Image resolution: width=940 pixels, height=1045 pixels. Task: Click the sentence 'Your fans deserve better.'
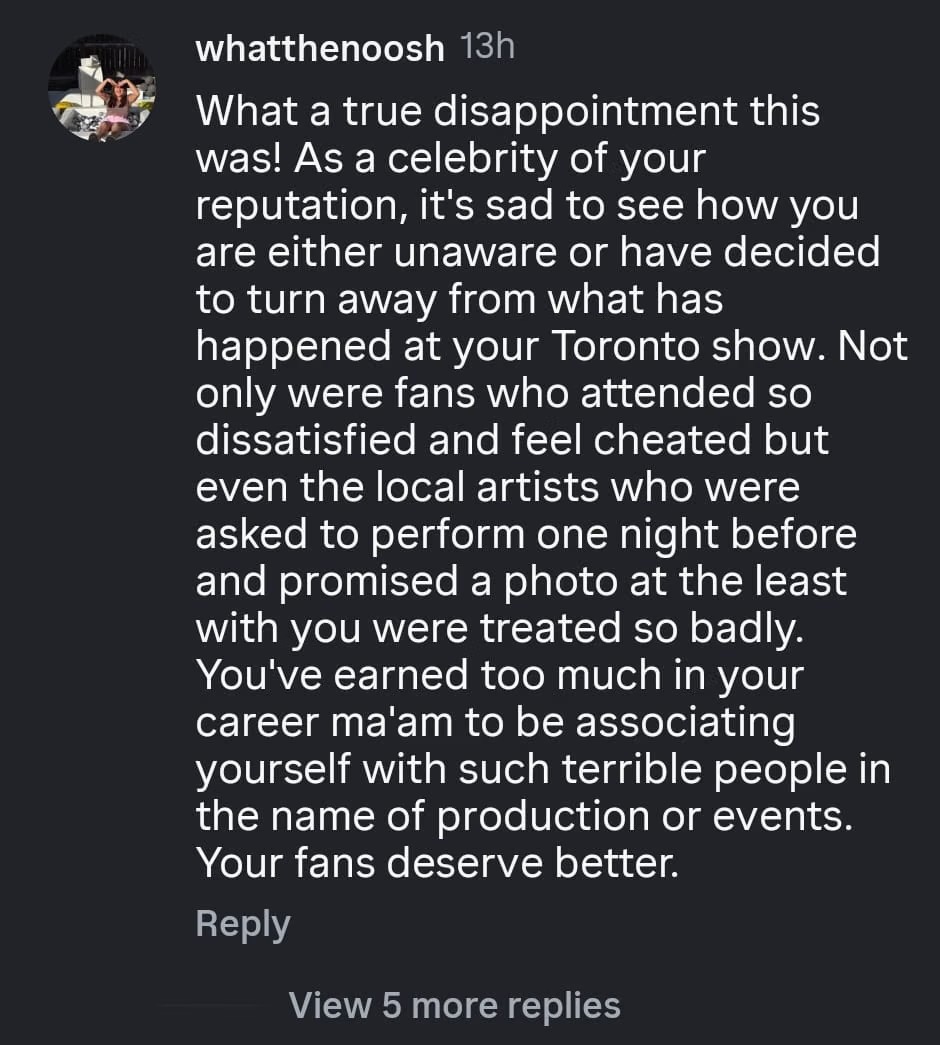click(437, 864)
